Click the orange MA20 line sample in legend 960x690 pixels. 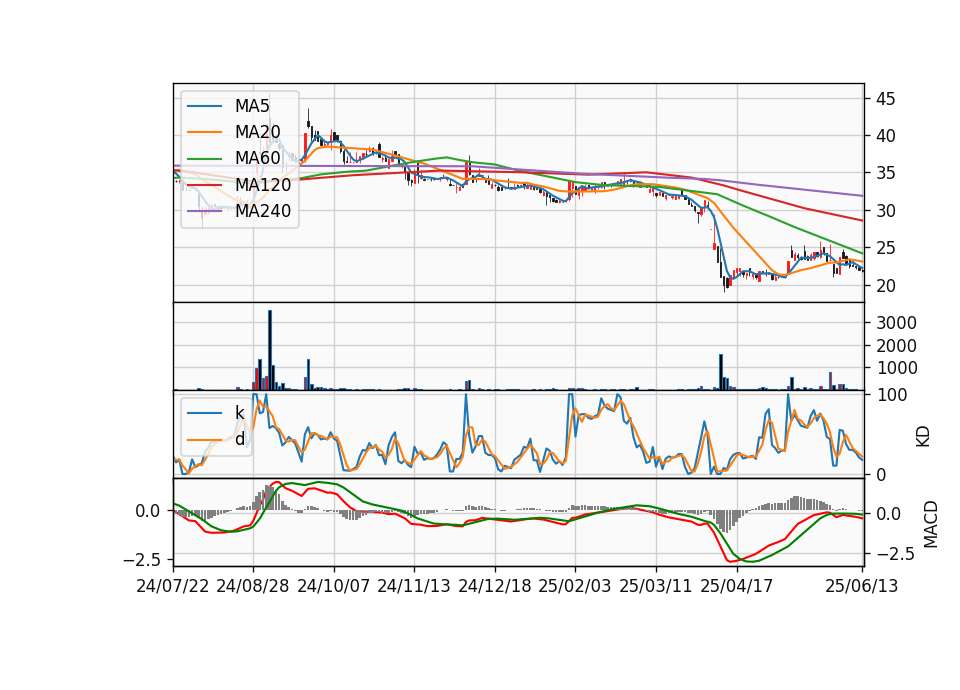(204, 132)
